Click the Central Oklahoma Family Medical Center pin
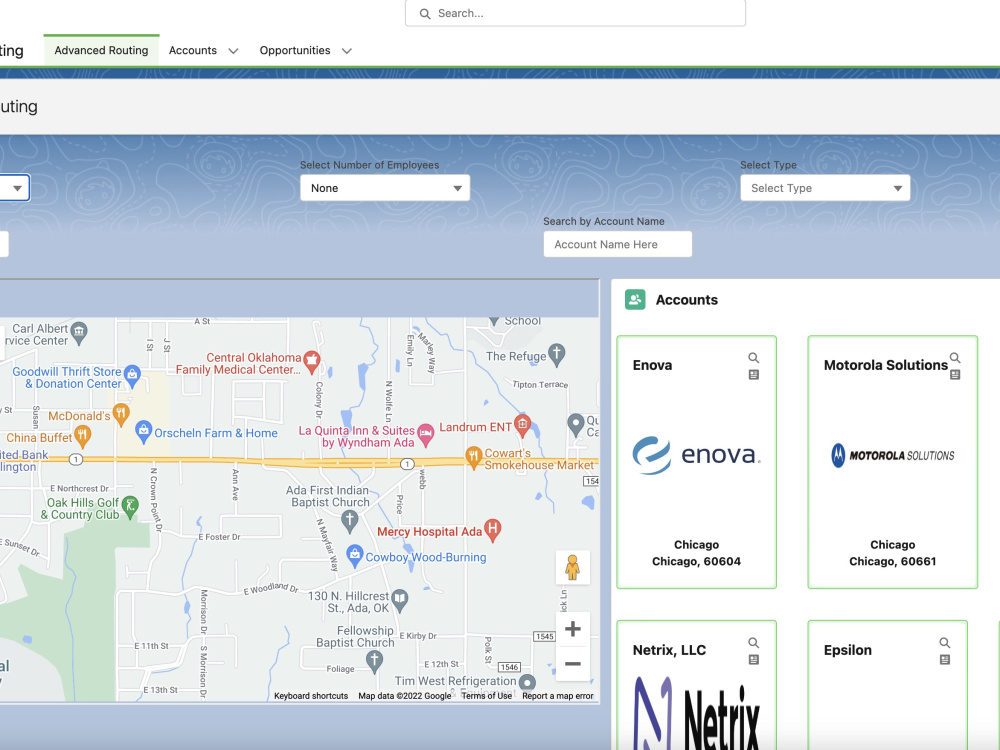This screenshot has height=750, width=1000. 311,361
